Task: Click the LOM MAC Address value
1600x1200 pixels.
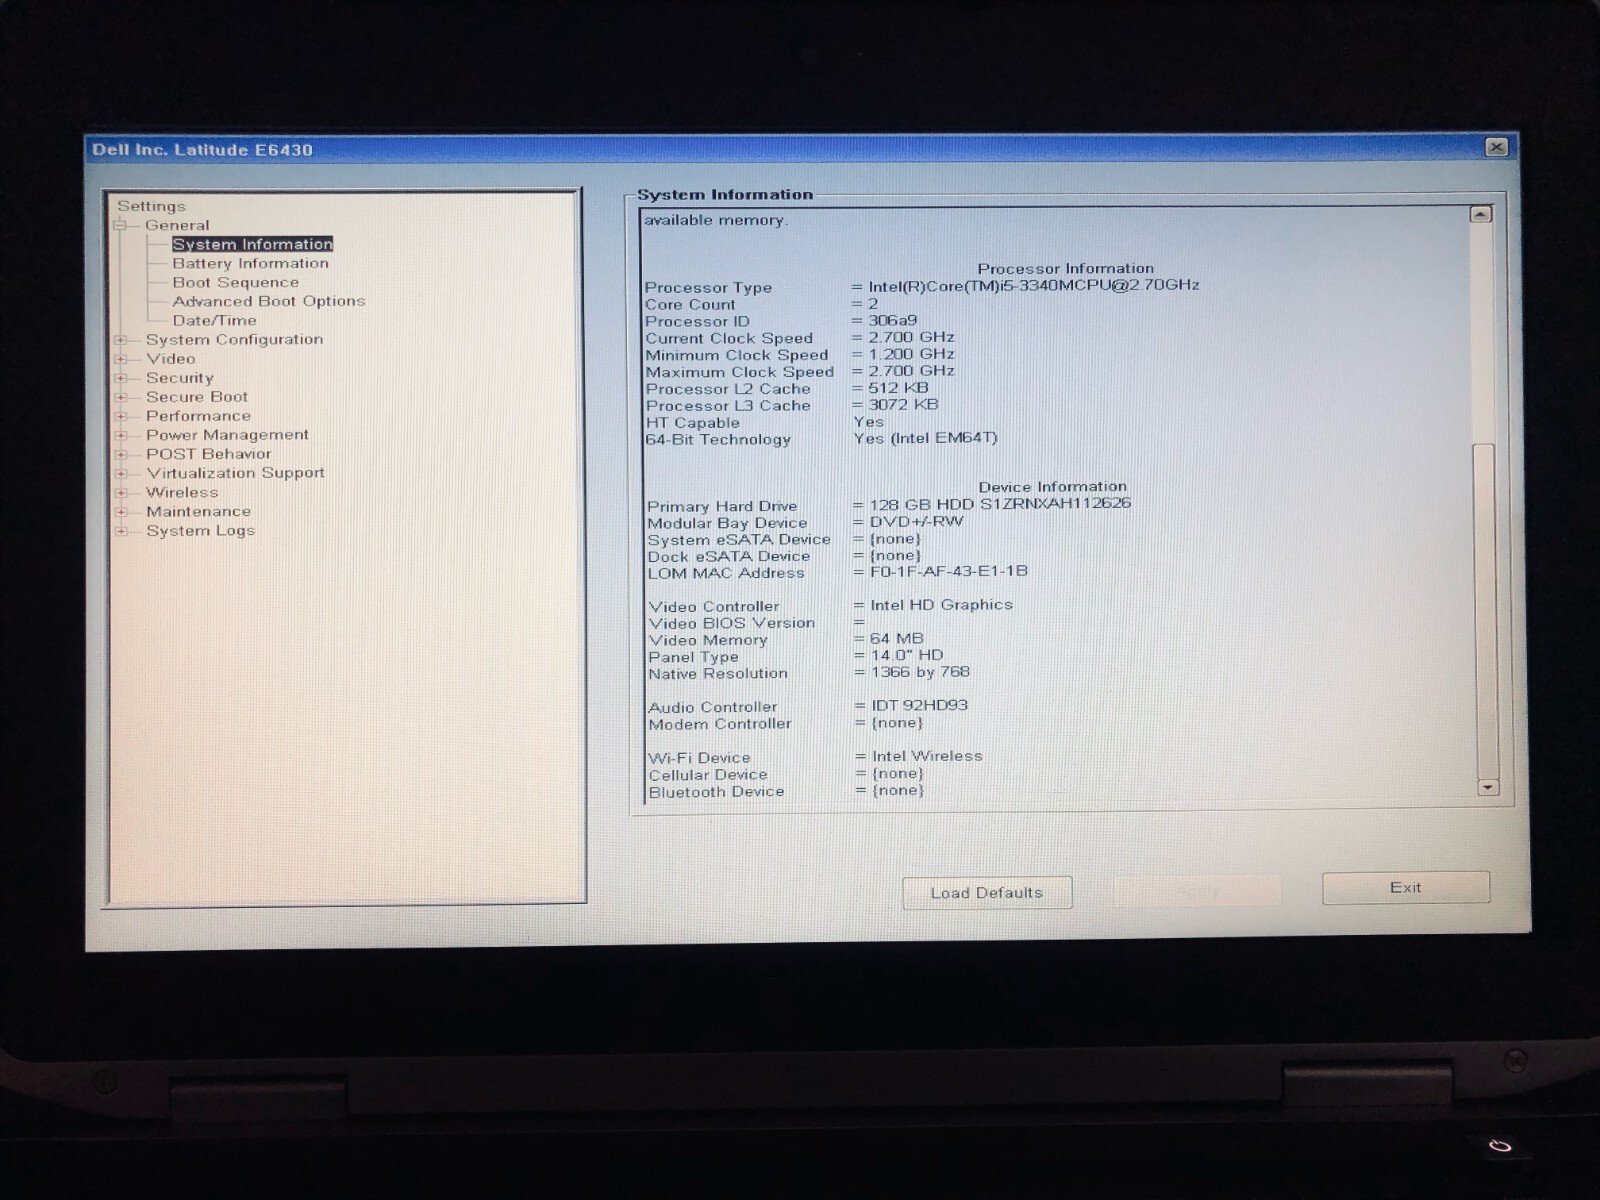Action: tap(949, 571)
